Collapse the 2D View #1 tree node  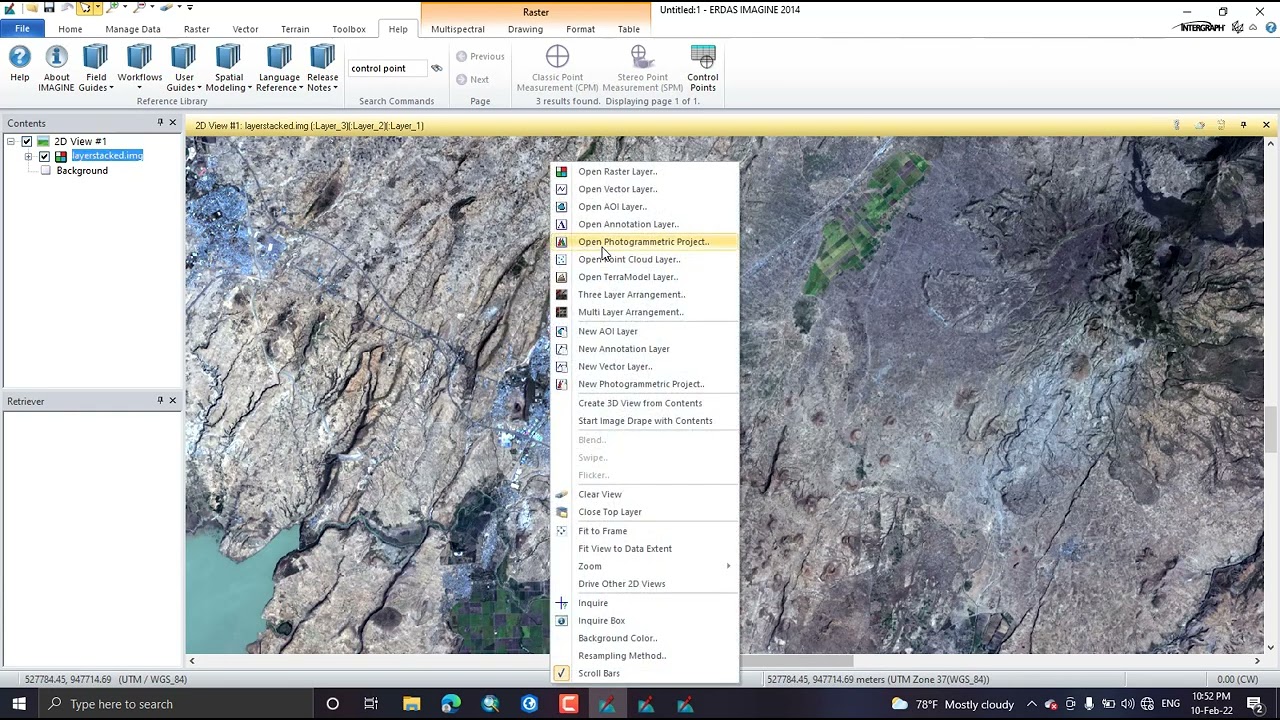(x=11, y=141)
